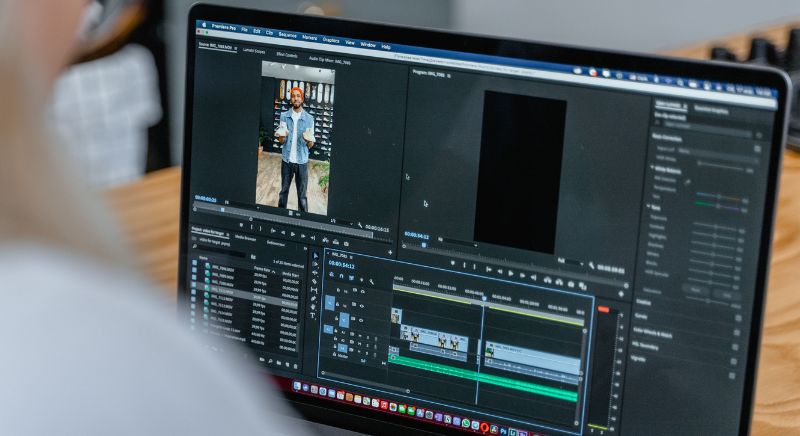The width and height of the screenshot is (800, 436).
Task: Toggle Snap magnet in the timeline
Action: (x=341, y=276)
